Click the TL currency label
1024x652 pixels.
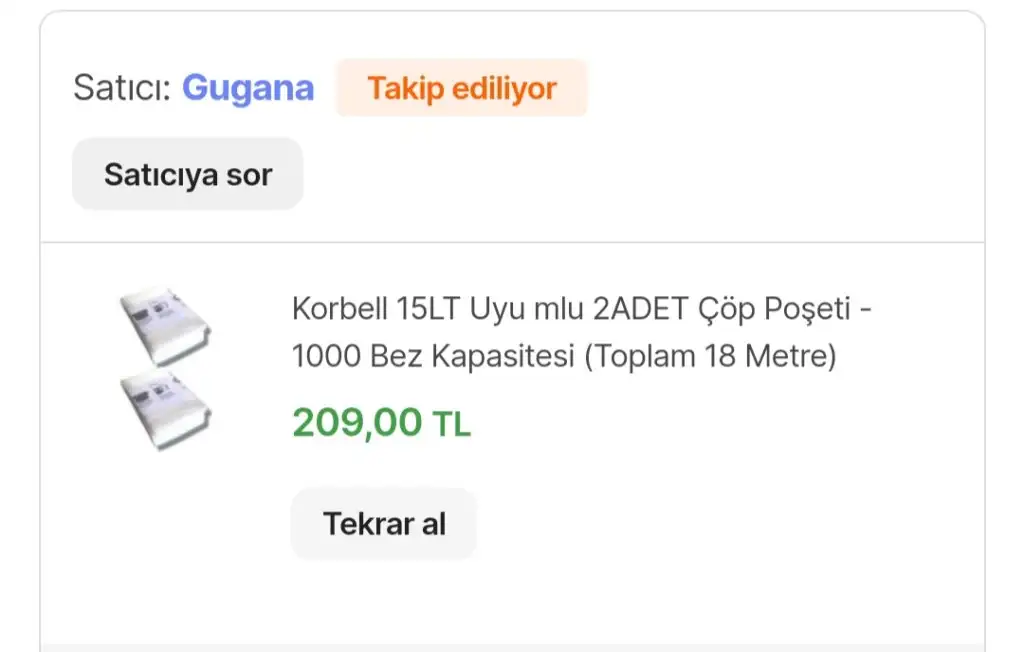pos(451,425)
